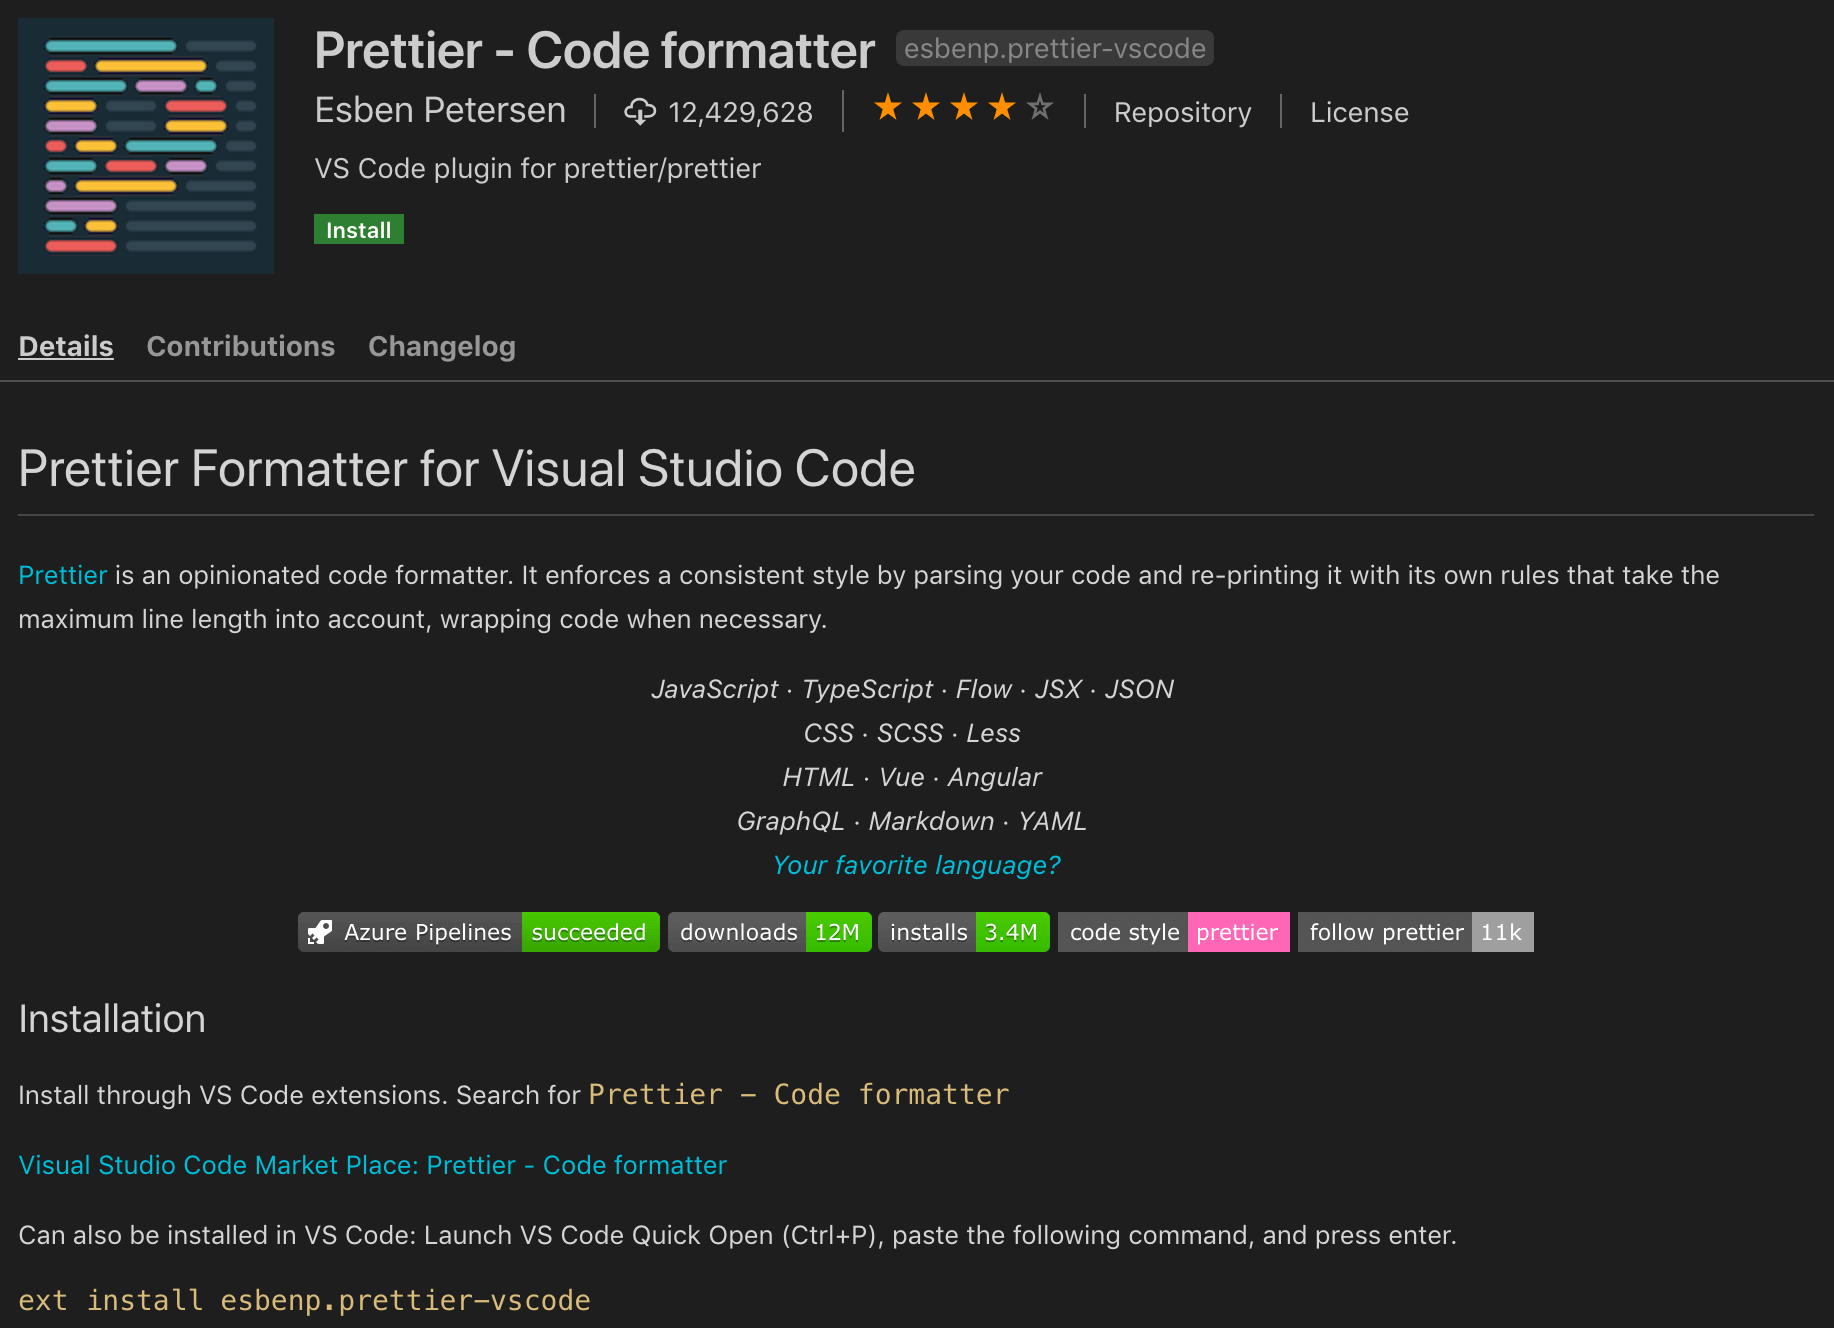Switch to the Contributions tab
Image resolution: width=1834 pixels, height=1328 pixels.
(x=241, y=346)
